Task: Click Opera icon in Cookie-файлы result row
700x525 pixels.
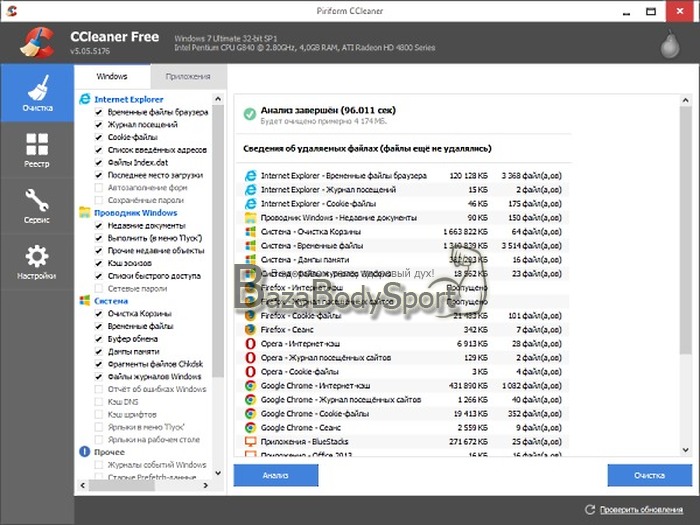Action: (x=250, y=371)
